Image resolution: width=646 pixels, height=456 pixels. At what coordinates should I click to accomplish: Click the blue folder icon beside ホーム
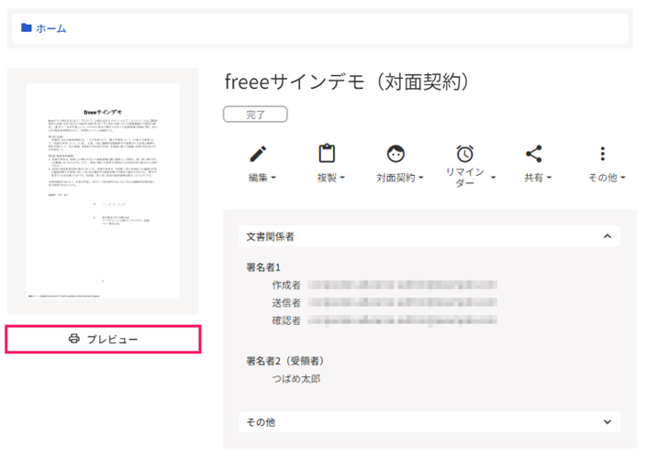[26, 28]
